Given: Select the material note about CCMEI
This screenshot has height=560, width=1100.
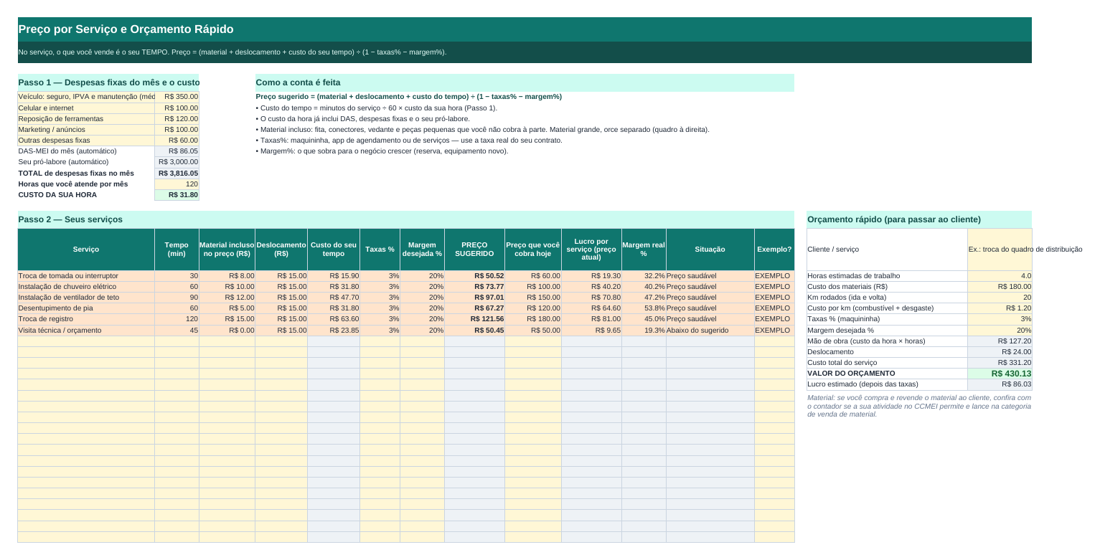Looking at the screenshot, I should tap(919, 406).
